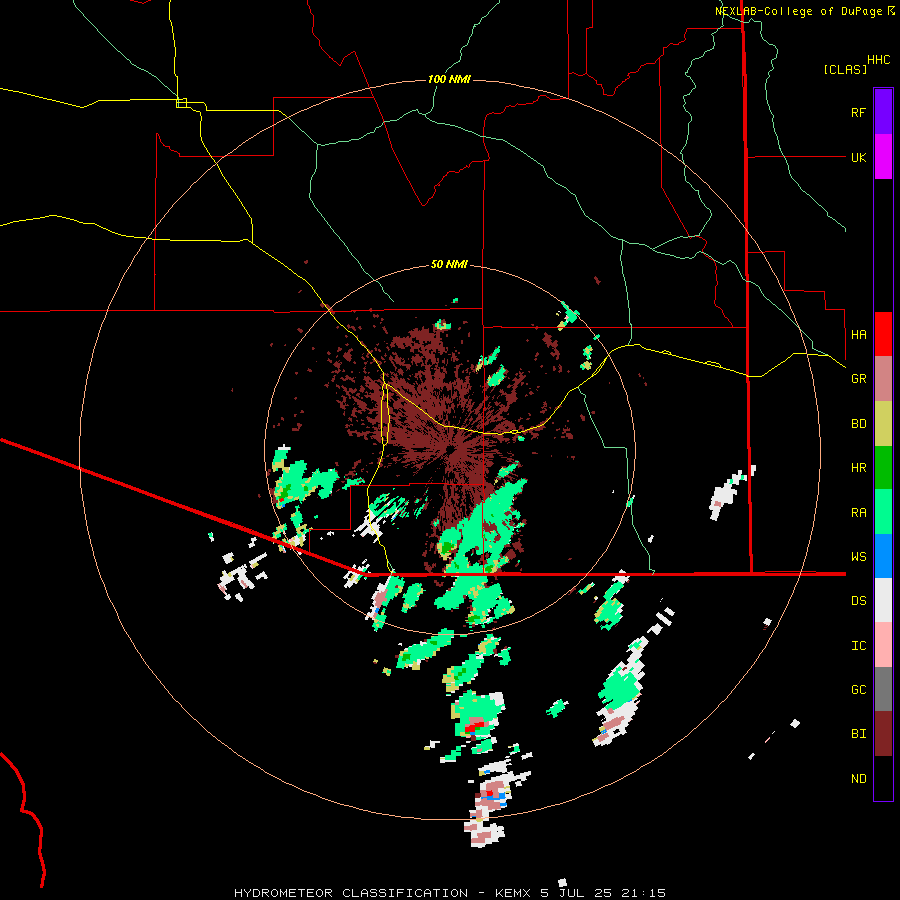This screenshot has height=900, width=900.
Task: Click the ND legend label
Action: 858,778
